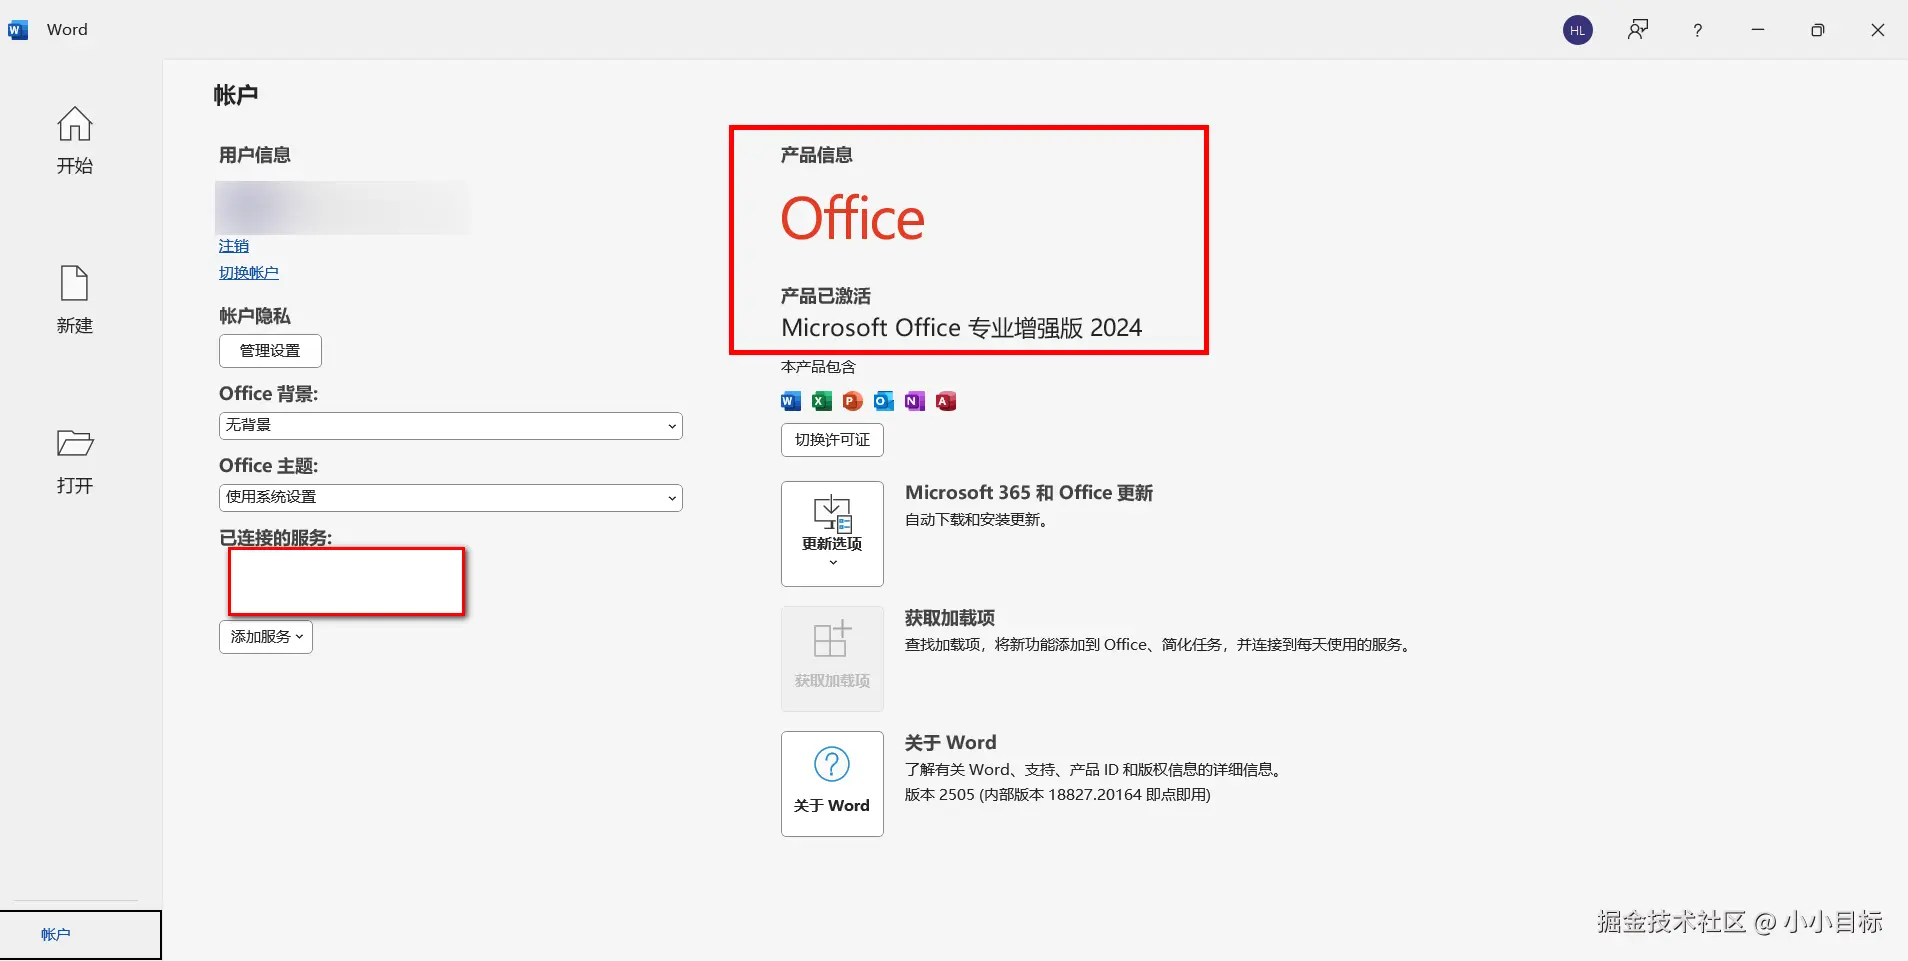
Task: Click the PowerPoint product icon
Action: 853,401
